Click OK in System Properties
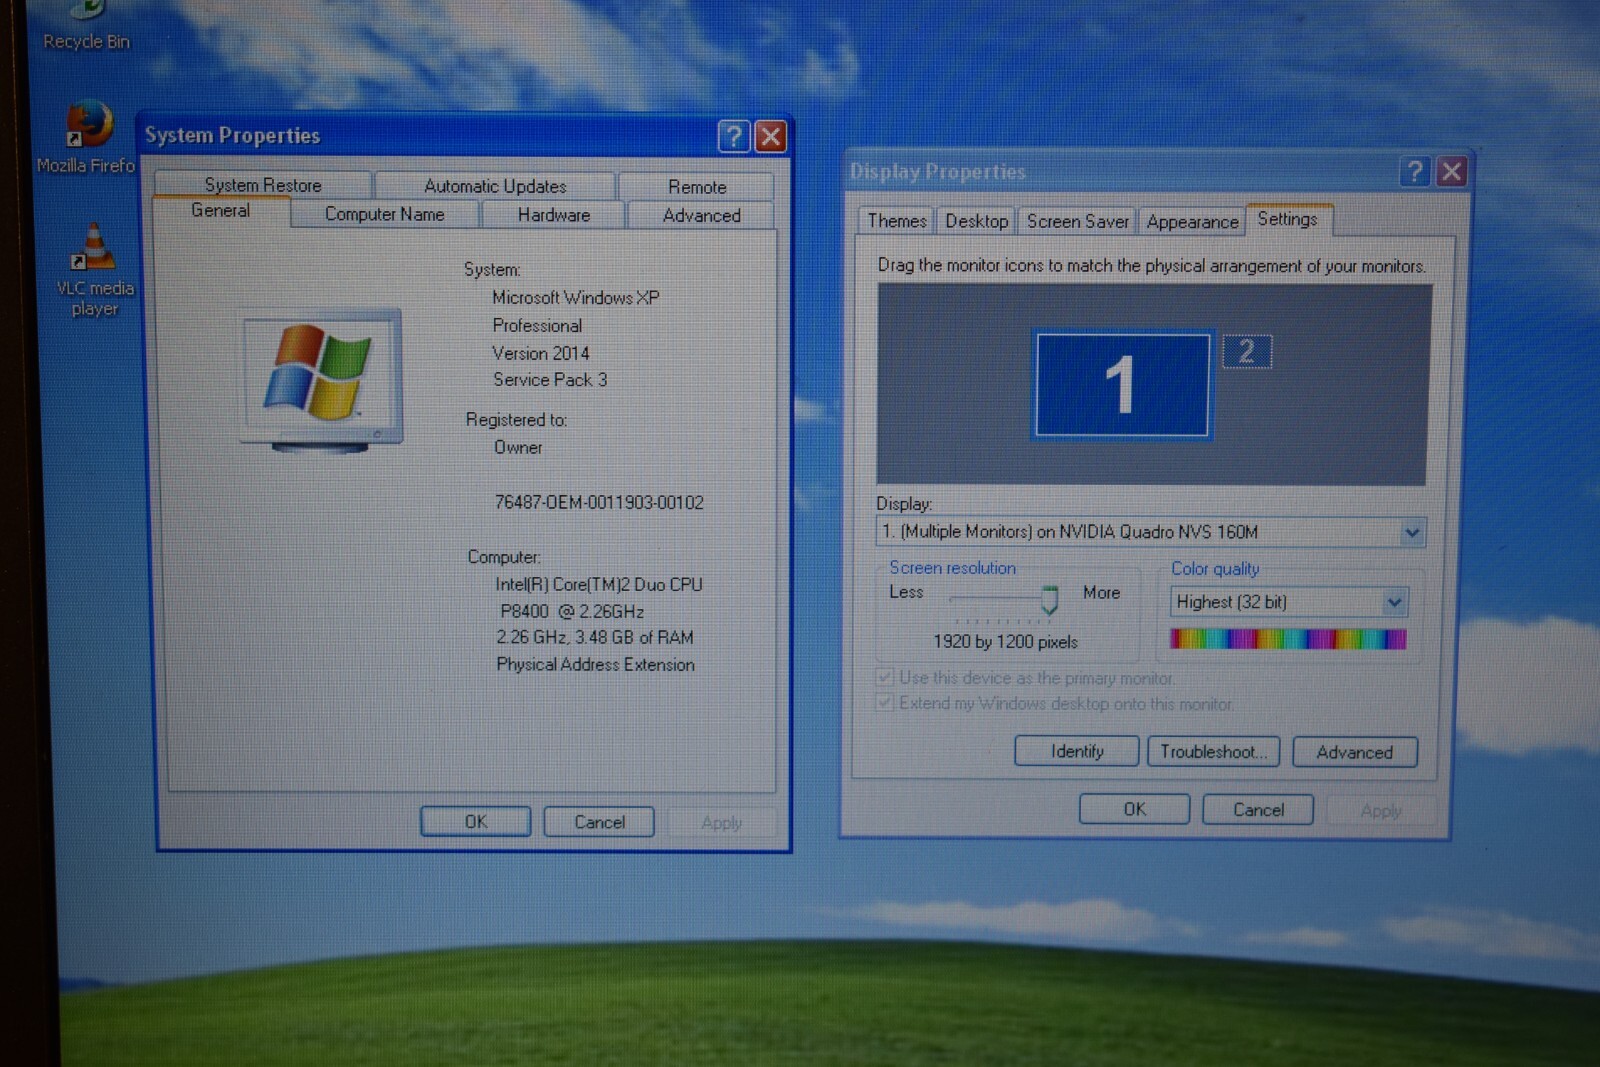1600x1067 pixels. [x=476, y=822]
